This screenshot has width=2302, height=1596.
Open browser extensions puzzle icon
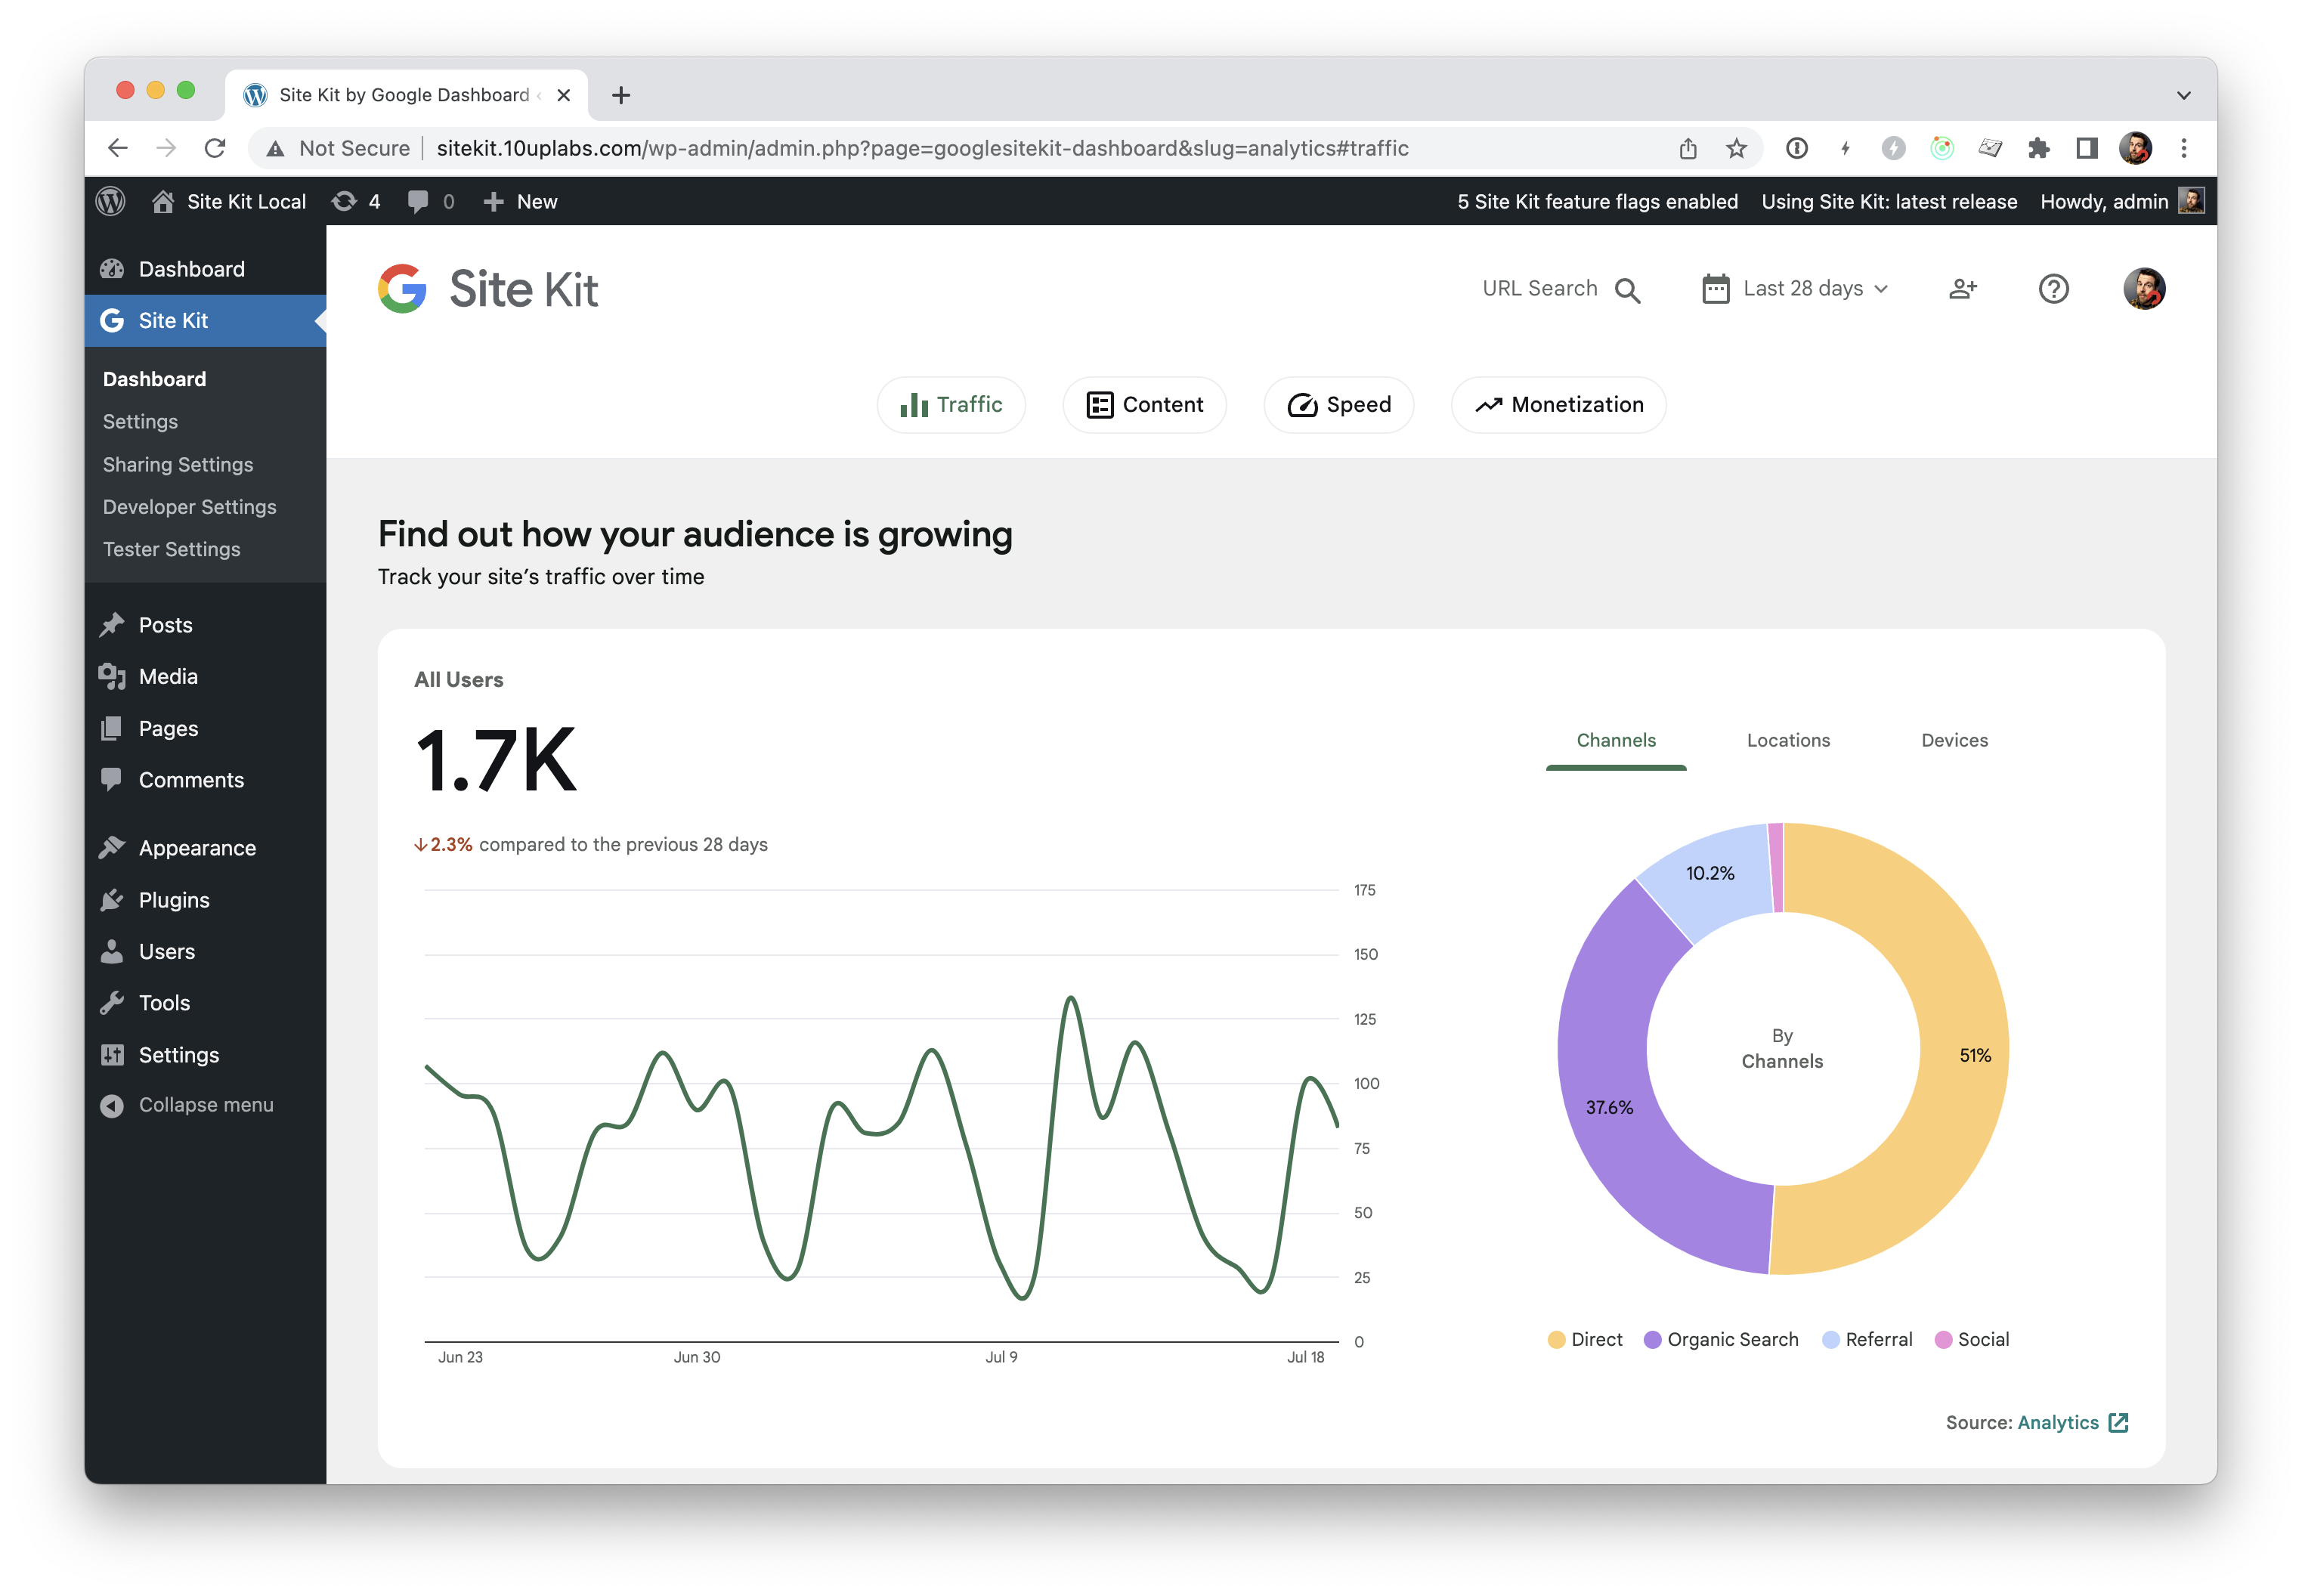2038,148
